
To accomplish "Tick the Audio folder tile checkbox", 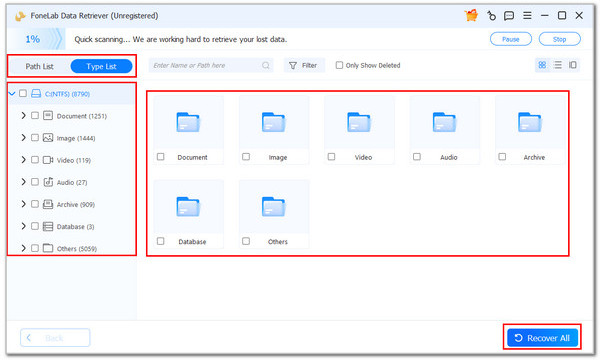I will (x=417, y=157).
